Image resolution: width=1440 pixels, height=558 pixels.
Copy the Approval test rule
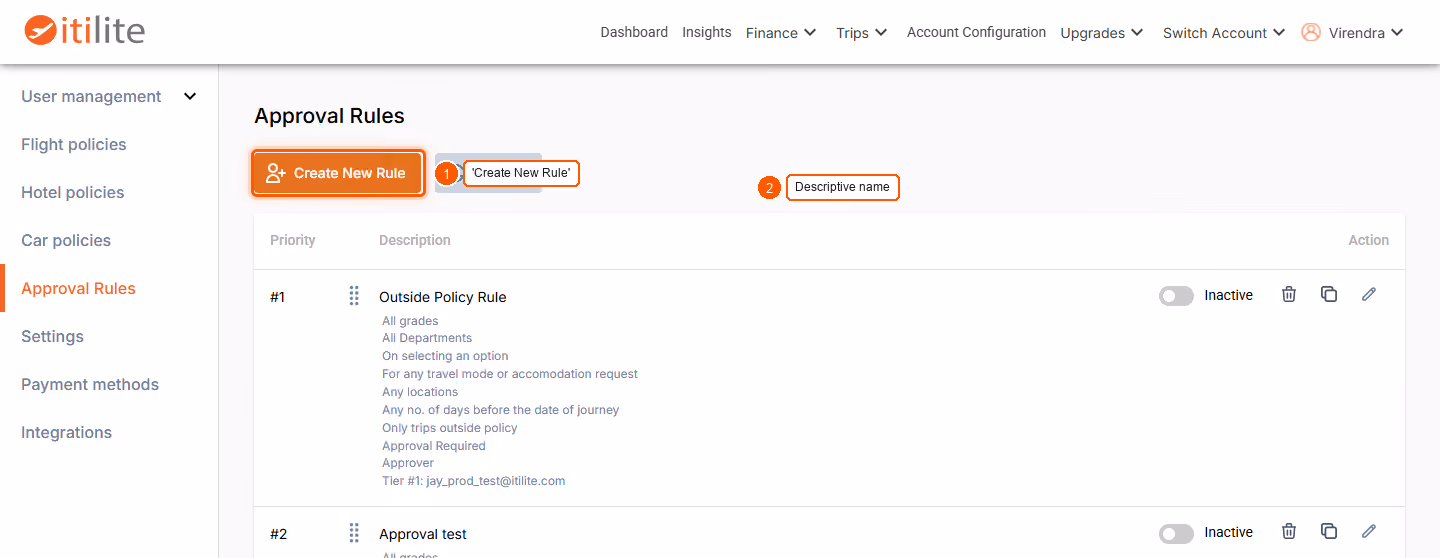(x=1329, y=531)
